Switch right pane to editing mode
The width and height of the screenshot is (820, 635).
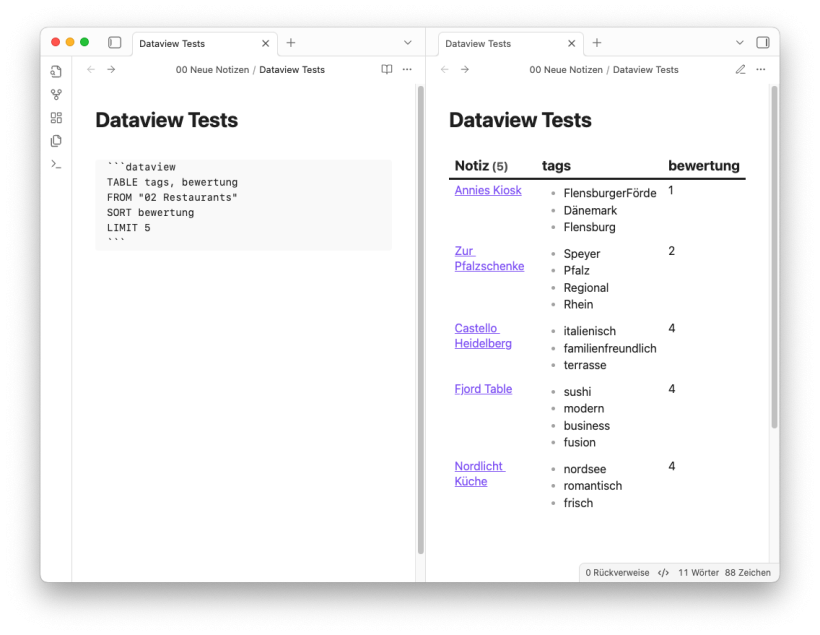tap(740, 70)
